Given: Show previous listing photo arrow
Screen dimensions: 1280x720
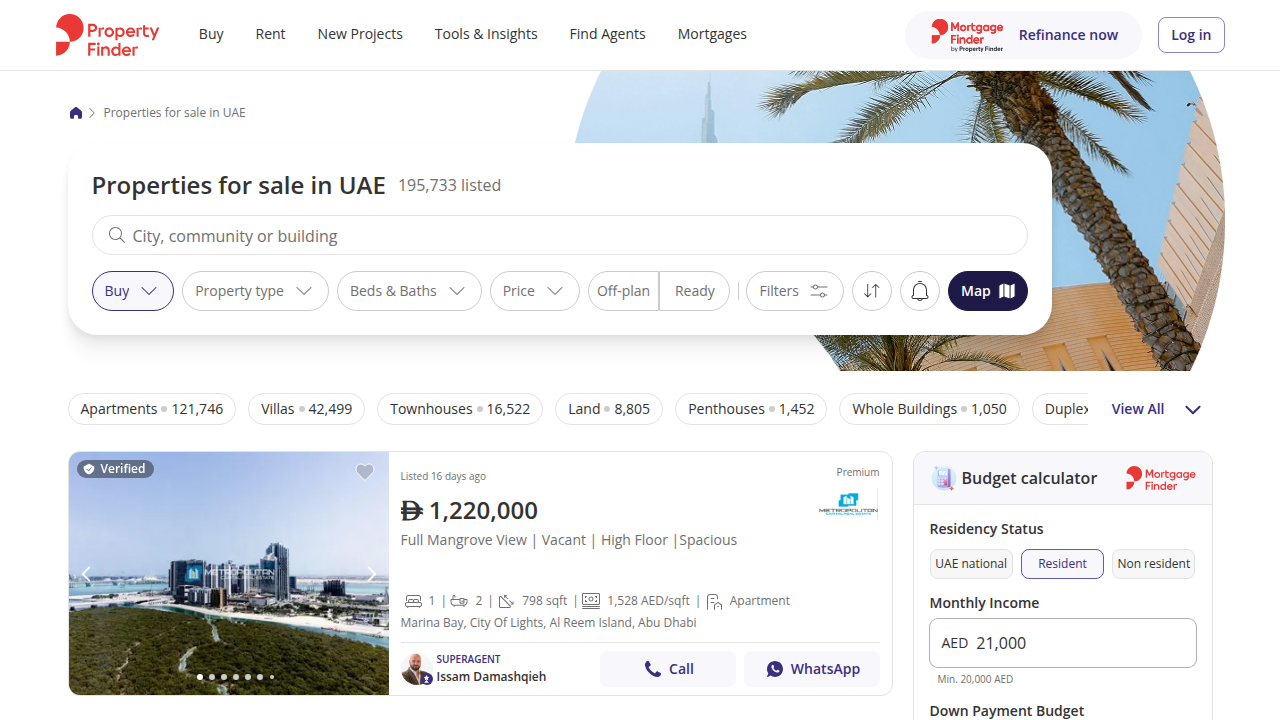Looking at the screenshot, I should pyautogui.click(x=86, y=574).
